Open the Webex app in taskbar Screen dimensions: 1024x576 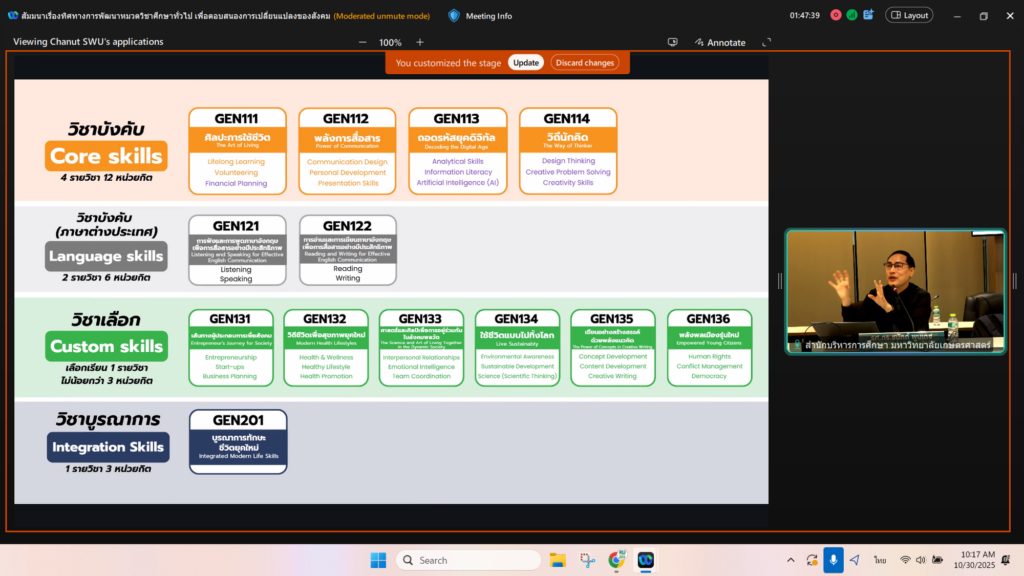(x=646, y=560)
